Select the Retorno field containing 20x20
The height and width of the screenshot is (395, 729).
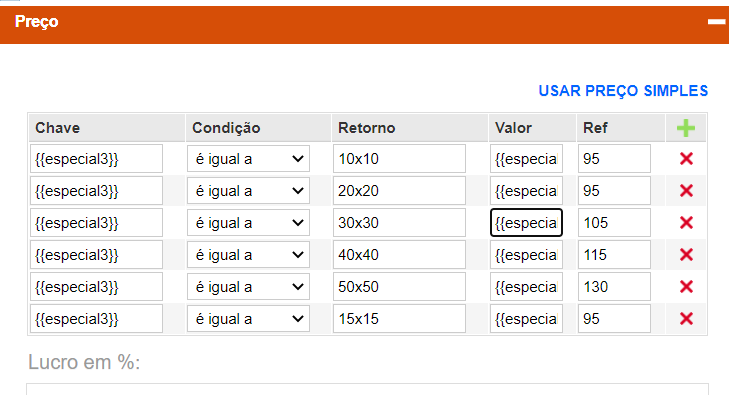(399, 191)
